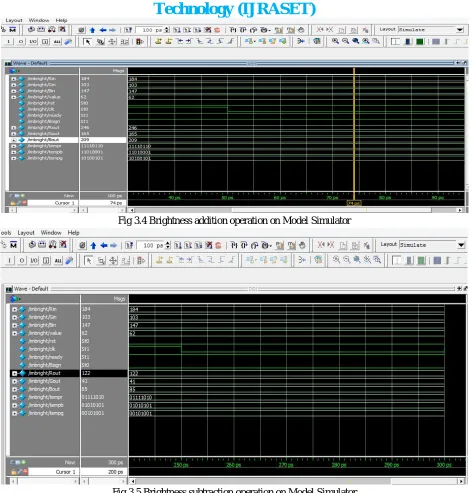Click the blue left arrow in Fig 3.4 toolbar
Screen dimensions: 473x493
(x=103, y=30)
